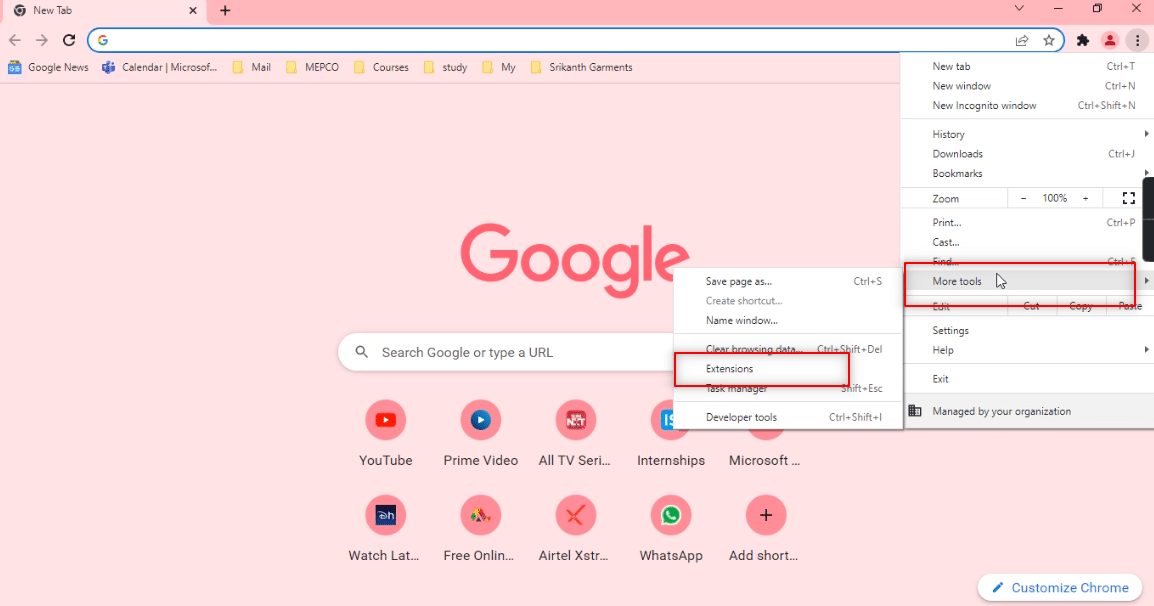
Task: Choose Clear browsing data...
Action: [x=788, y=349]
